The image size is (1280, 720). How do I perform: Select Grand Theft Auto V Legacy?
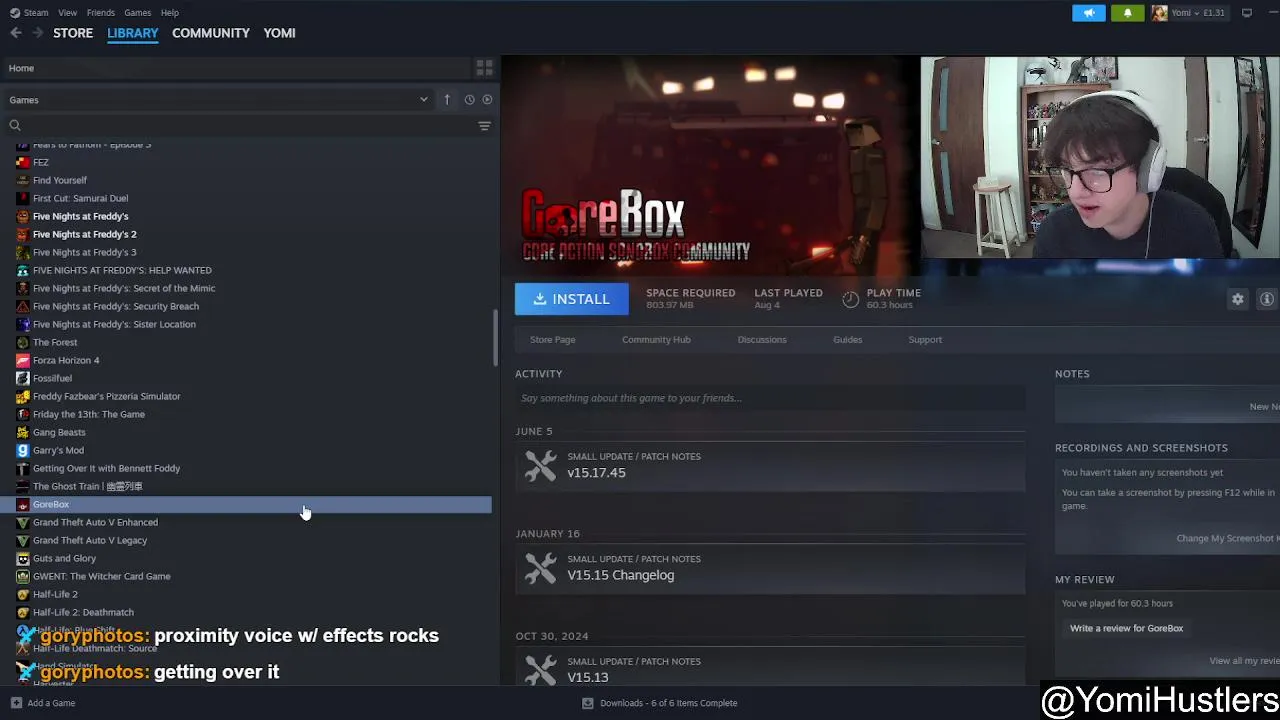tap(89, 540)
